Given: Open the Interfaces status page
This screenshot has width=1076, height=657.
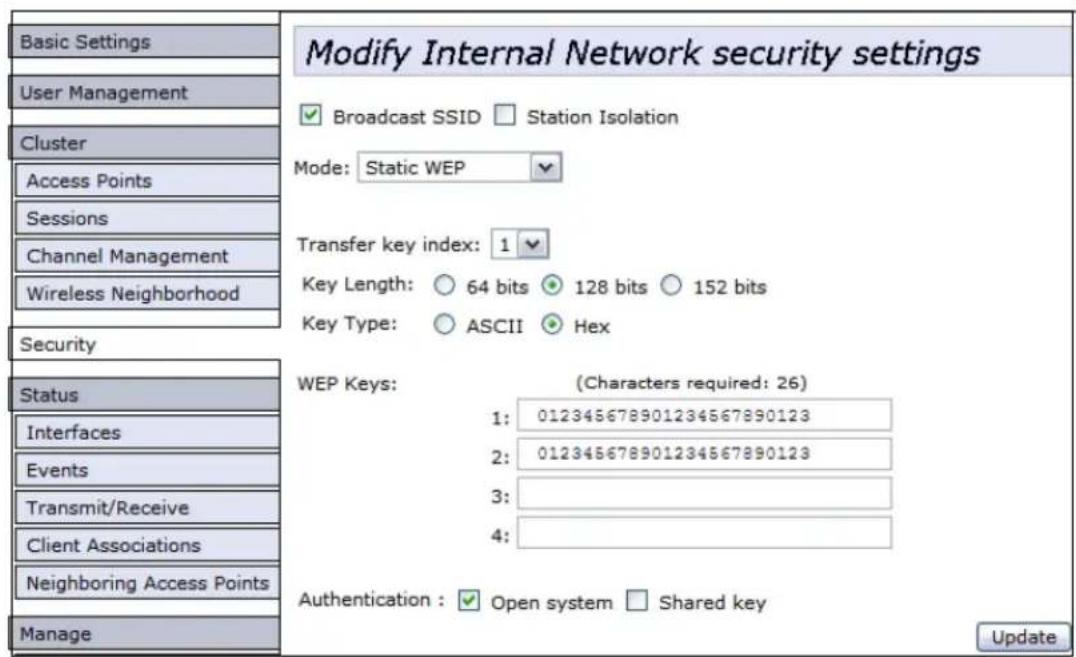Looking at the screenshot, I should (x=148, y=433).
